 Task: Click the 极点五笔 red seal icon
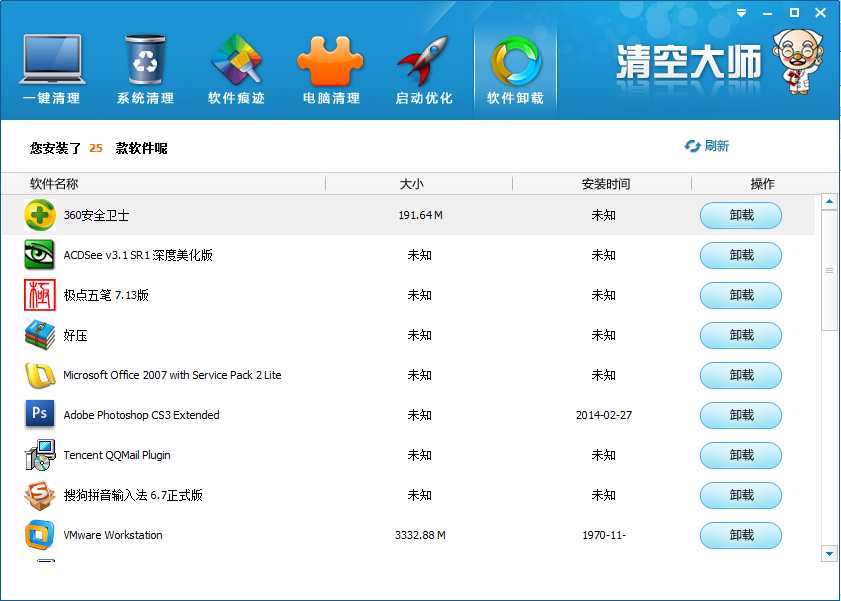coord(40,295)
